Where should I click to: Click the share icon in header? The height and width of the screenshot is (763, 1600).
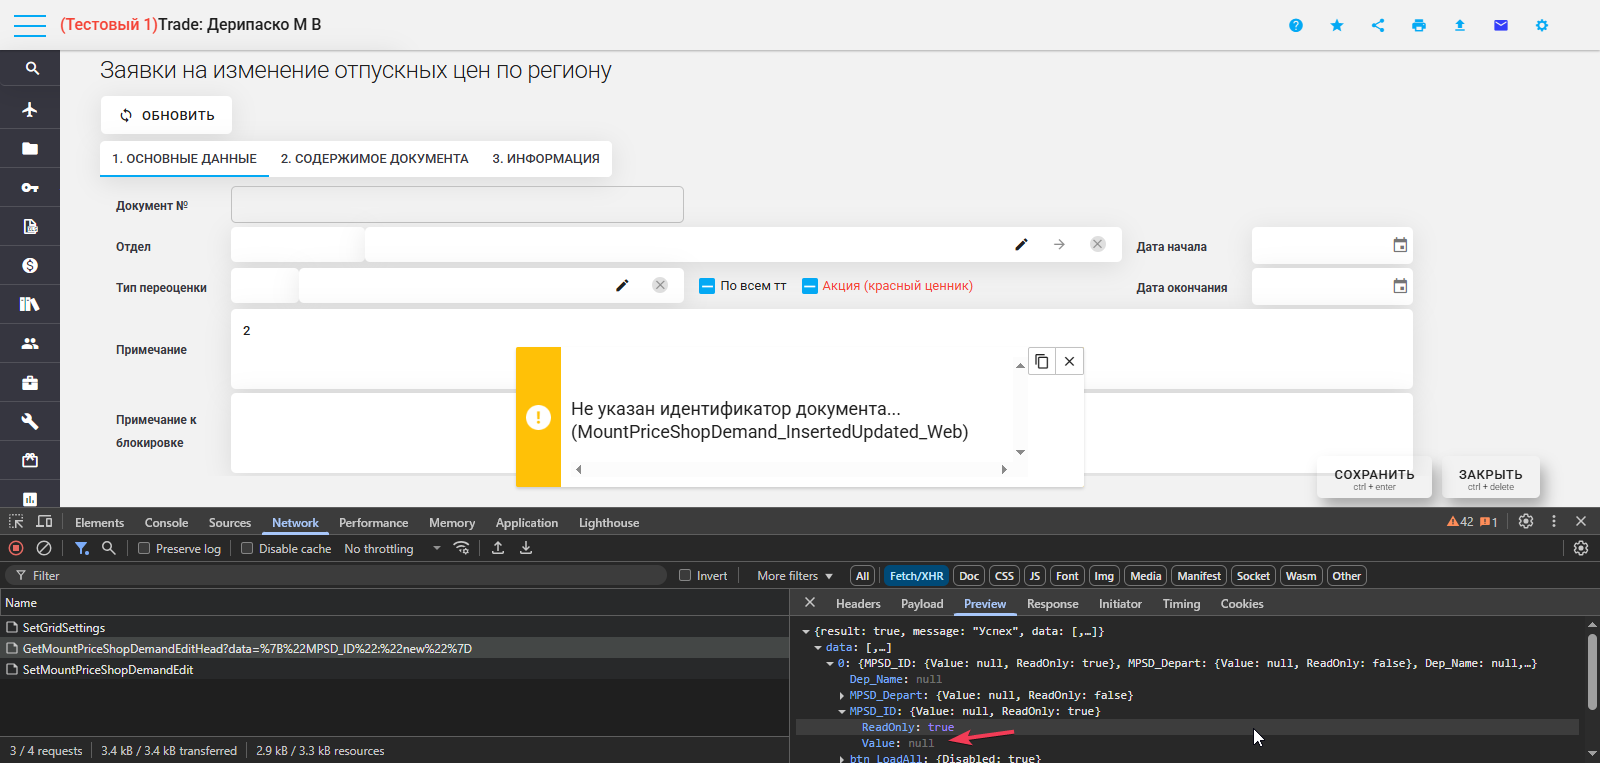click(1378, 25)
